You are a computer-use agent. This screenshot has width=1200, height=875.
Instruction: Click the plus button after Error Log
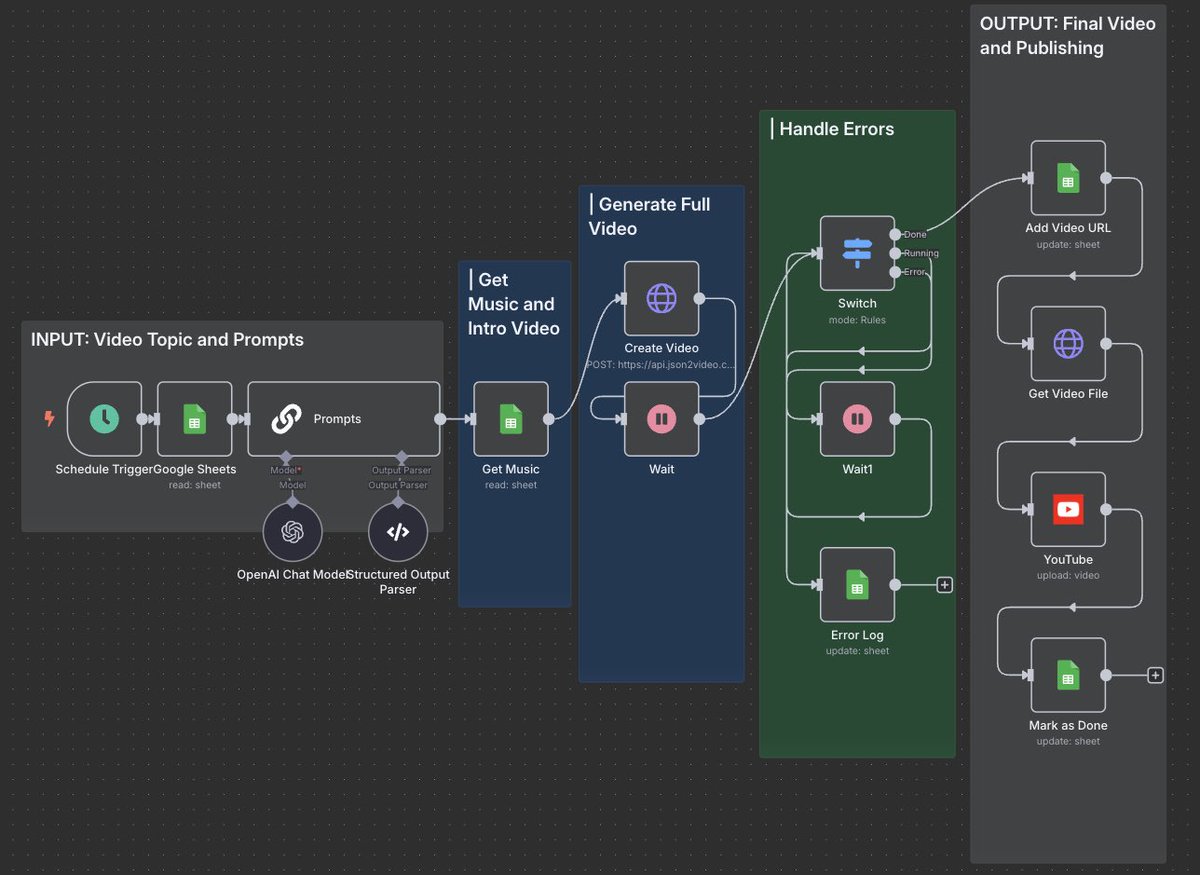[944, 584]
